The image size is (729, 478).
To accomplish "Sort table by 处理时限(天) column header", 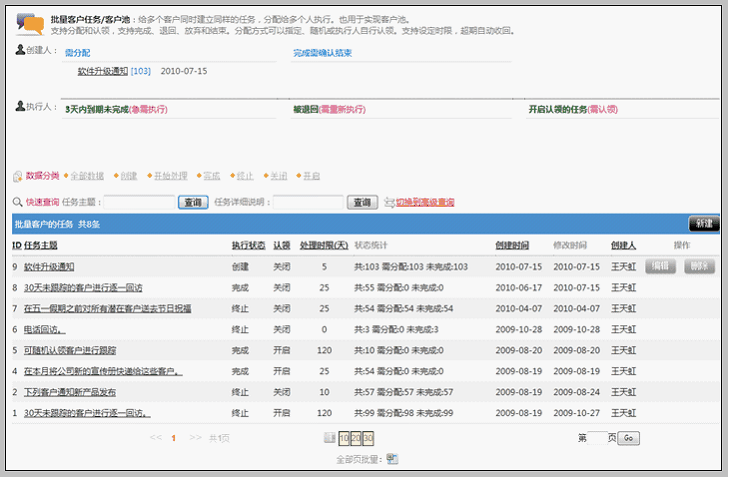I will click(324, 245).
